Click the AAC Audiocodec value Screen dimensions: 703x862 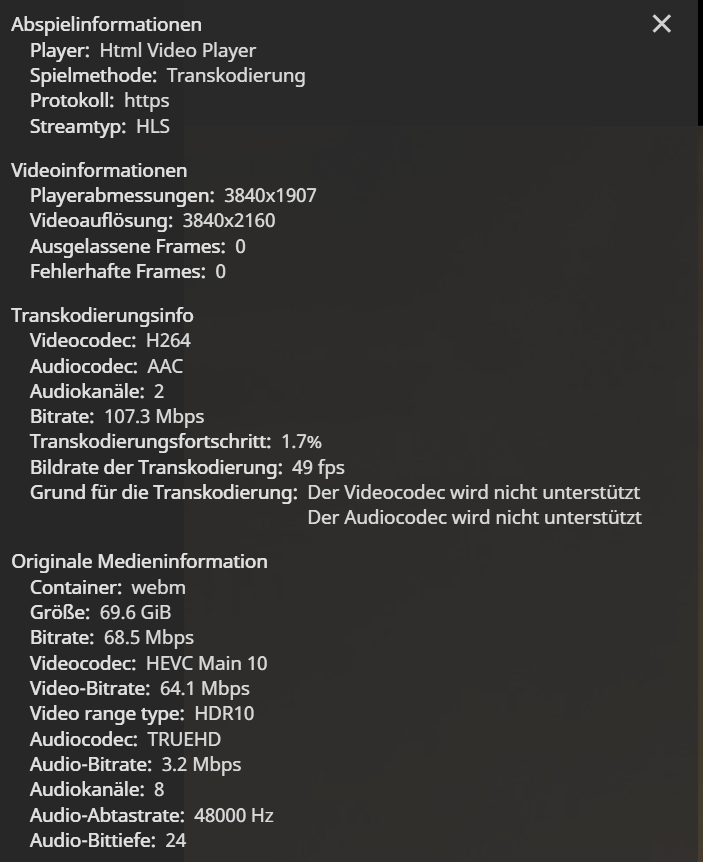[167, 366]
